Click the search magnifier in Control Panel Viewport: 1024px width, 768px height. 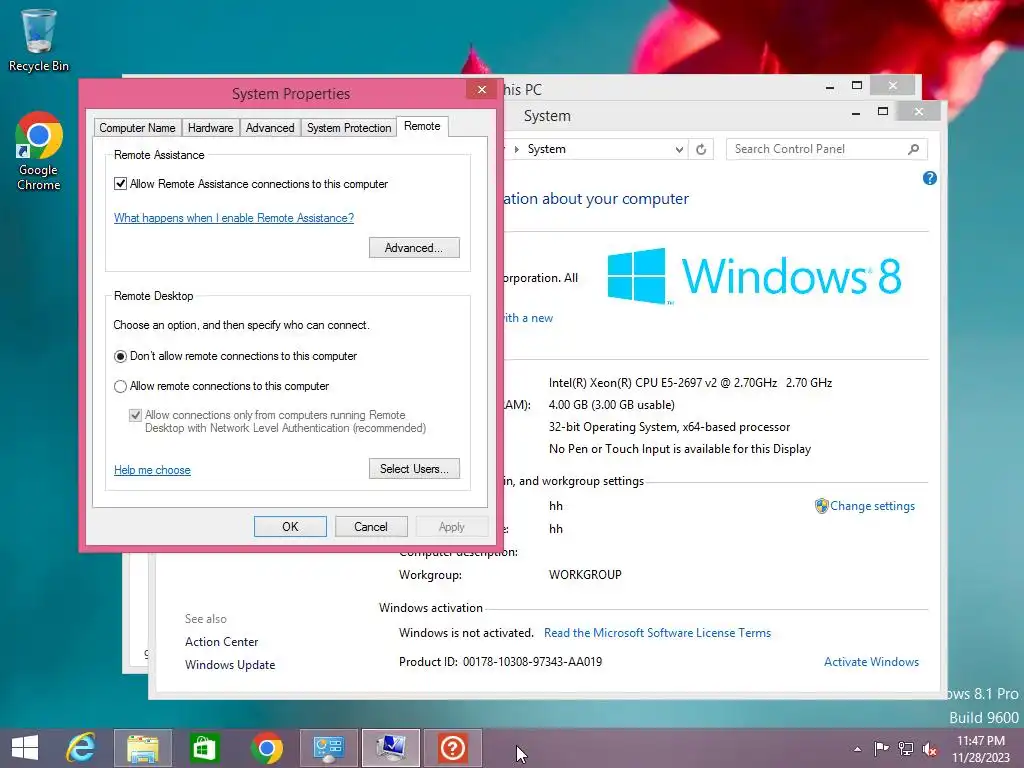(913, 149)
